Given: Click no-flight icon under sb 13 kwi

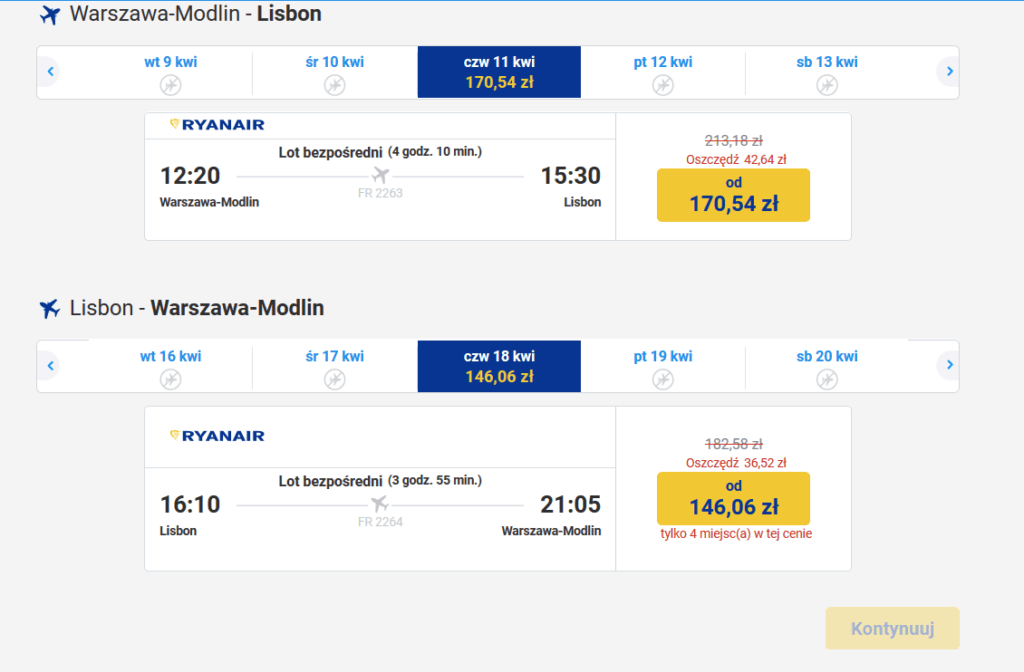Looking at the screenshot, I should coord(827,85).
